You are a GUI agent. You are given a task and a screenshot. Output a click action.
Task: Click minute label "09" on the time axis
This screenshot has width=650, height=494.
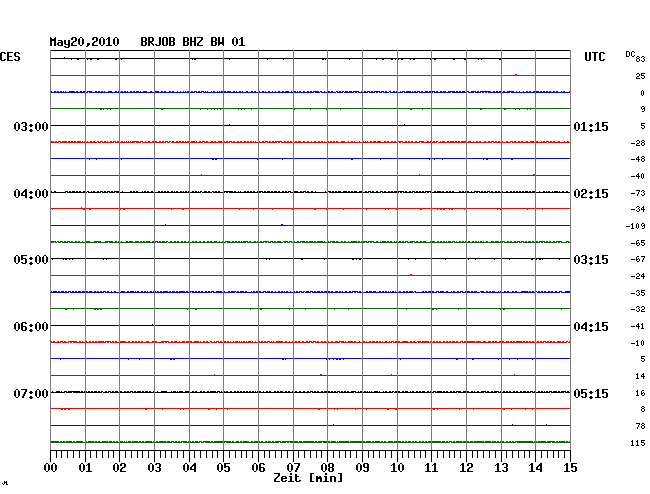pyautogui.click(x=362, y=468)
